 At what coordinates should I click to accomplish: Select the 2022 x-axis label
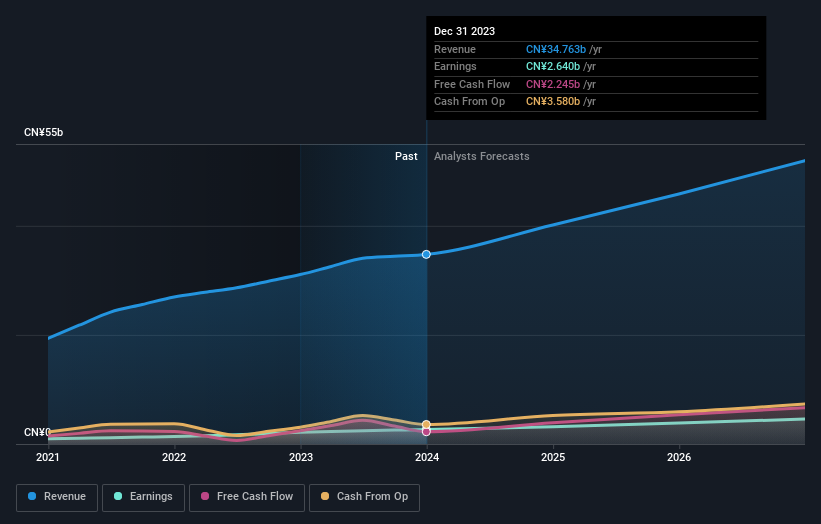(x=174, y=457)
